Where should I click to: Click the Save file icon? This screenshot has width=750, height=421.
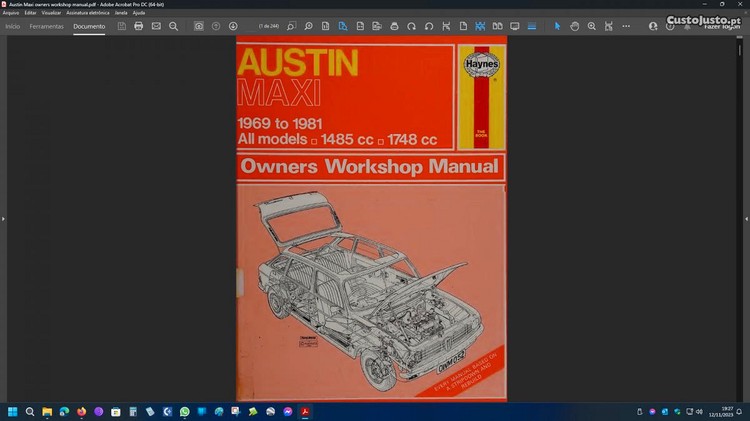click(x=122, y=26)
